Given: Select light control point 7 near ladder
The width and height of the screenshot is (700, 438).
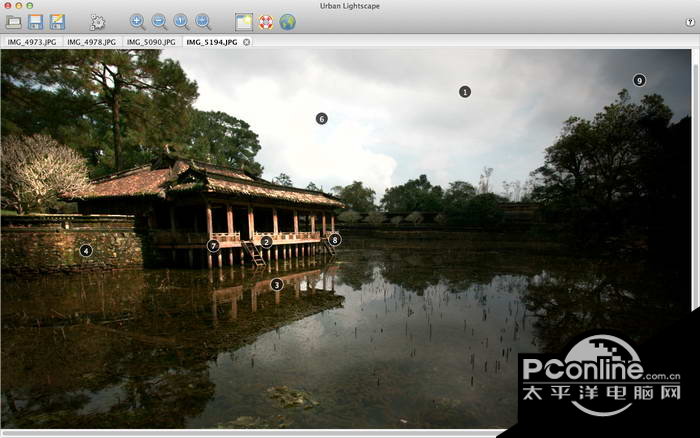Looking at the screenshot, I should point(213,245).
